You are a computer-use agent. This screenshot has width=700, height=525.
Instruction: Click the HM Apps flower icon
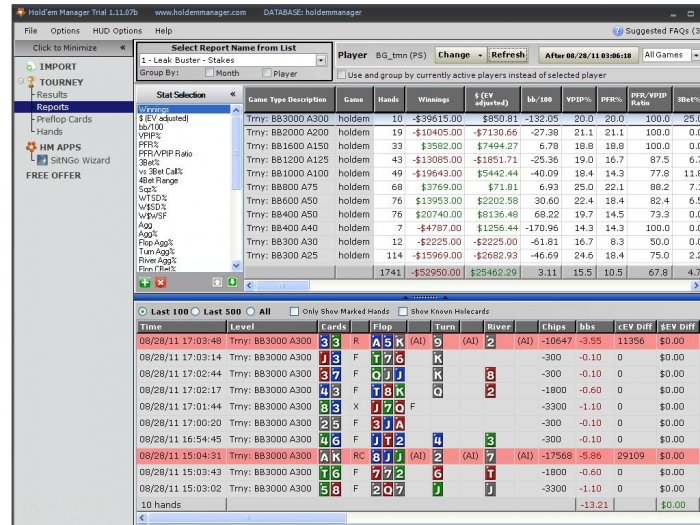pyautogui.click(x=31, y=147)
